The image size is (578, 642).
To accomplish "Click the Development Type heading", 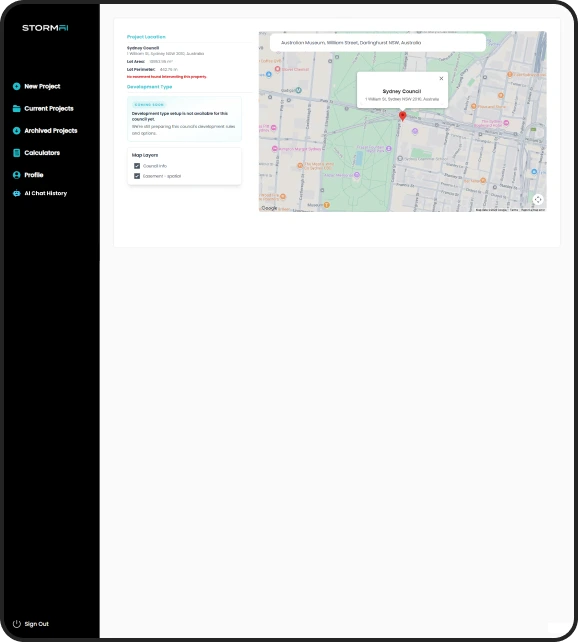I will coord(149,87).
